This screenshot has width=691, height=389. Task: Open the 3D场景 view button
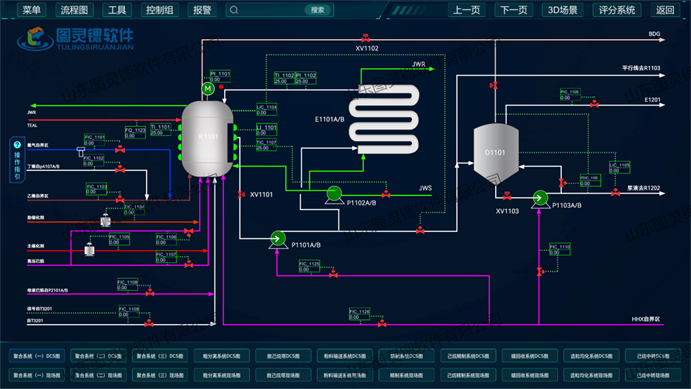click(x=563, y=10)
